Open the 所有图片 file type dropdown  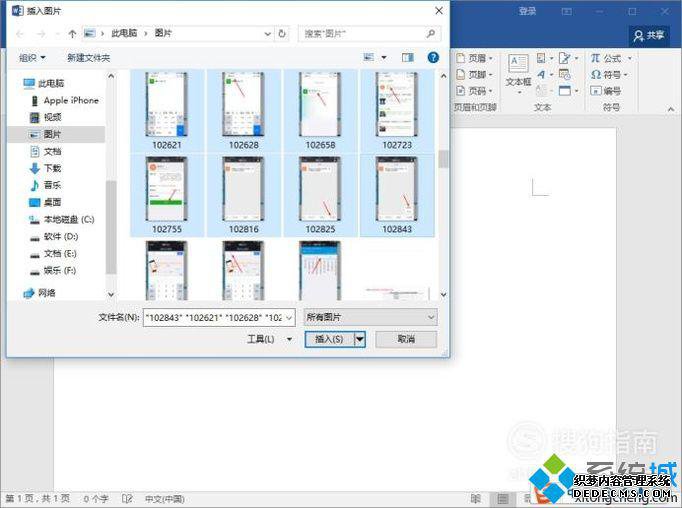pos(370,317)
